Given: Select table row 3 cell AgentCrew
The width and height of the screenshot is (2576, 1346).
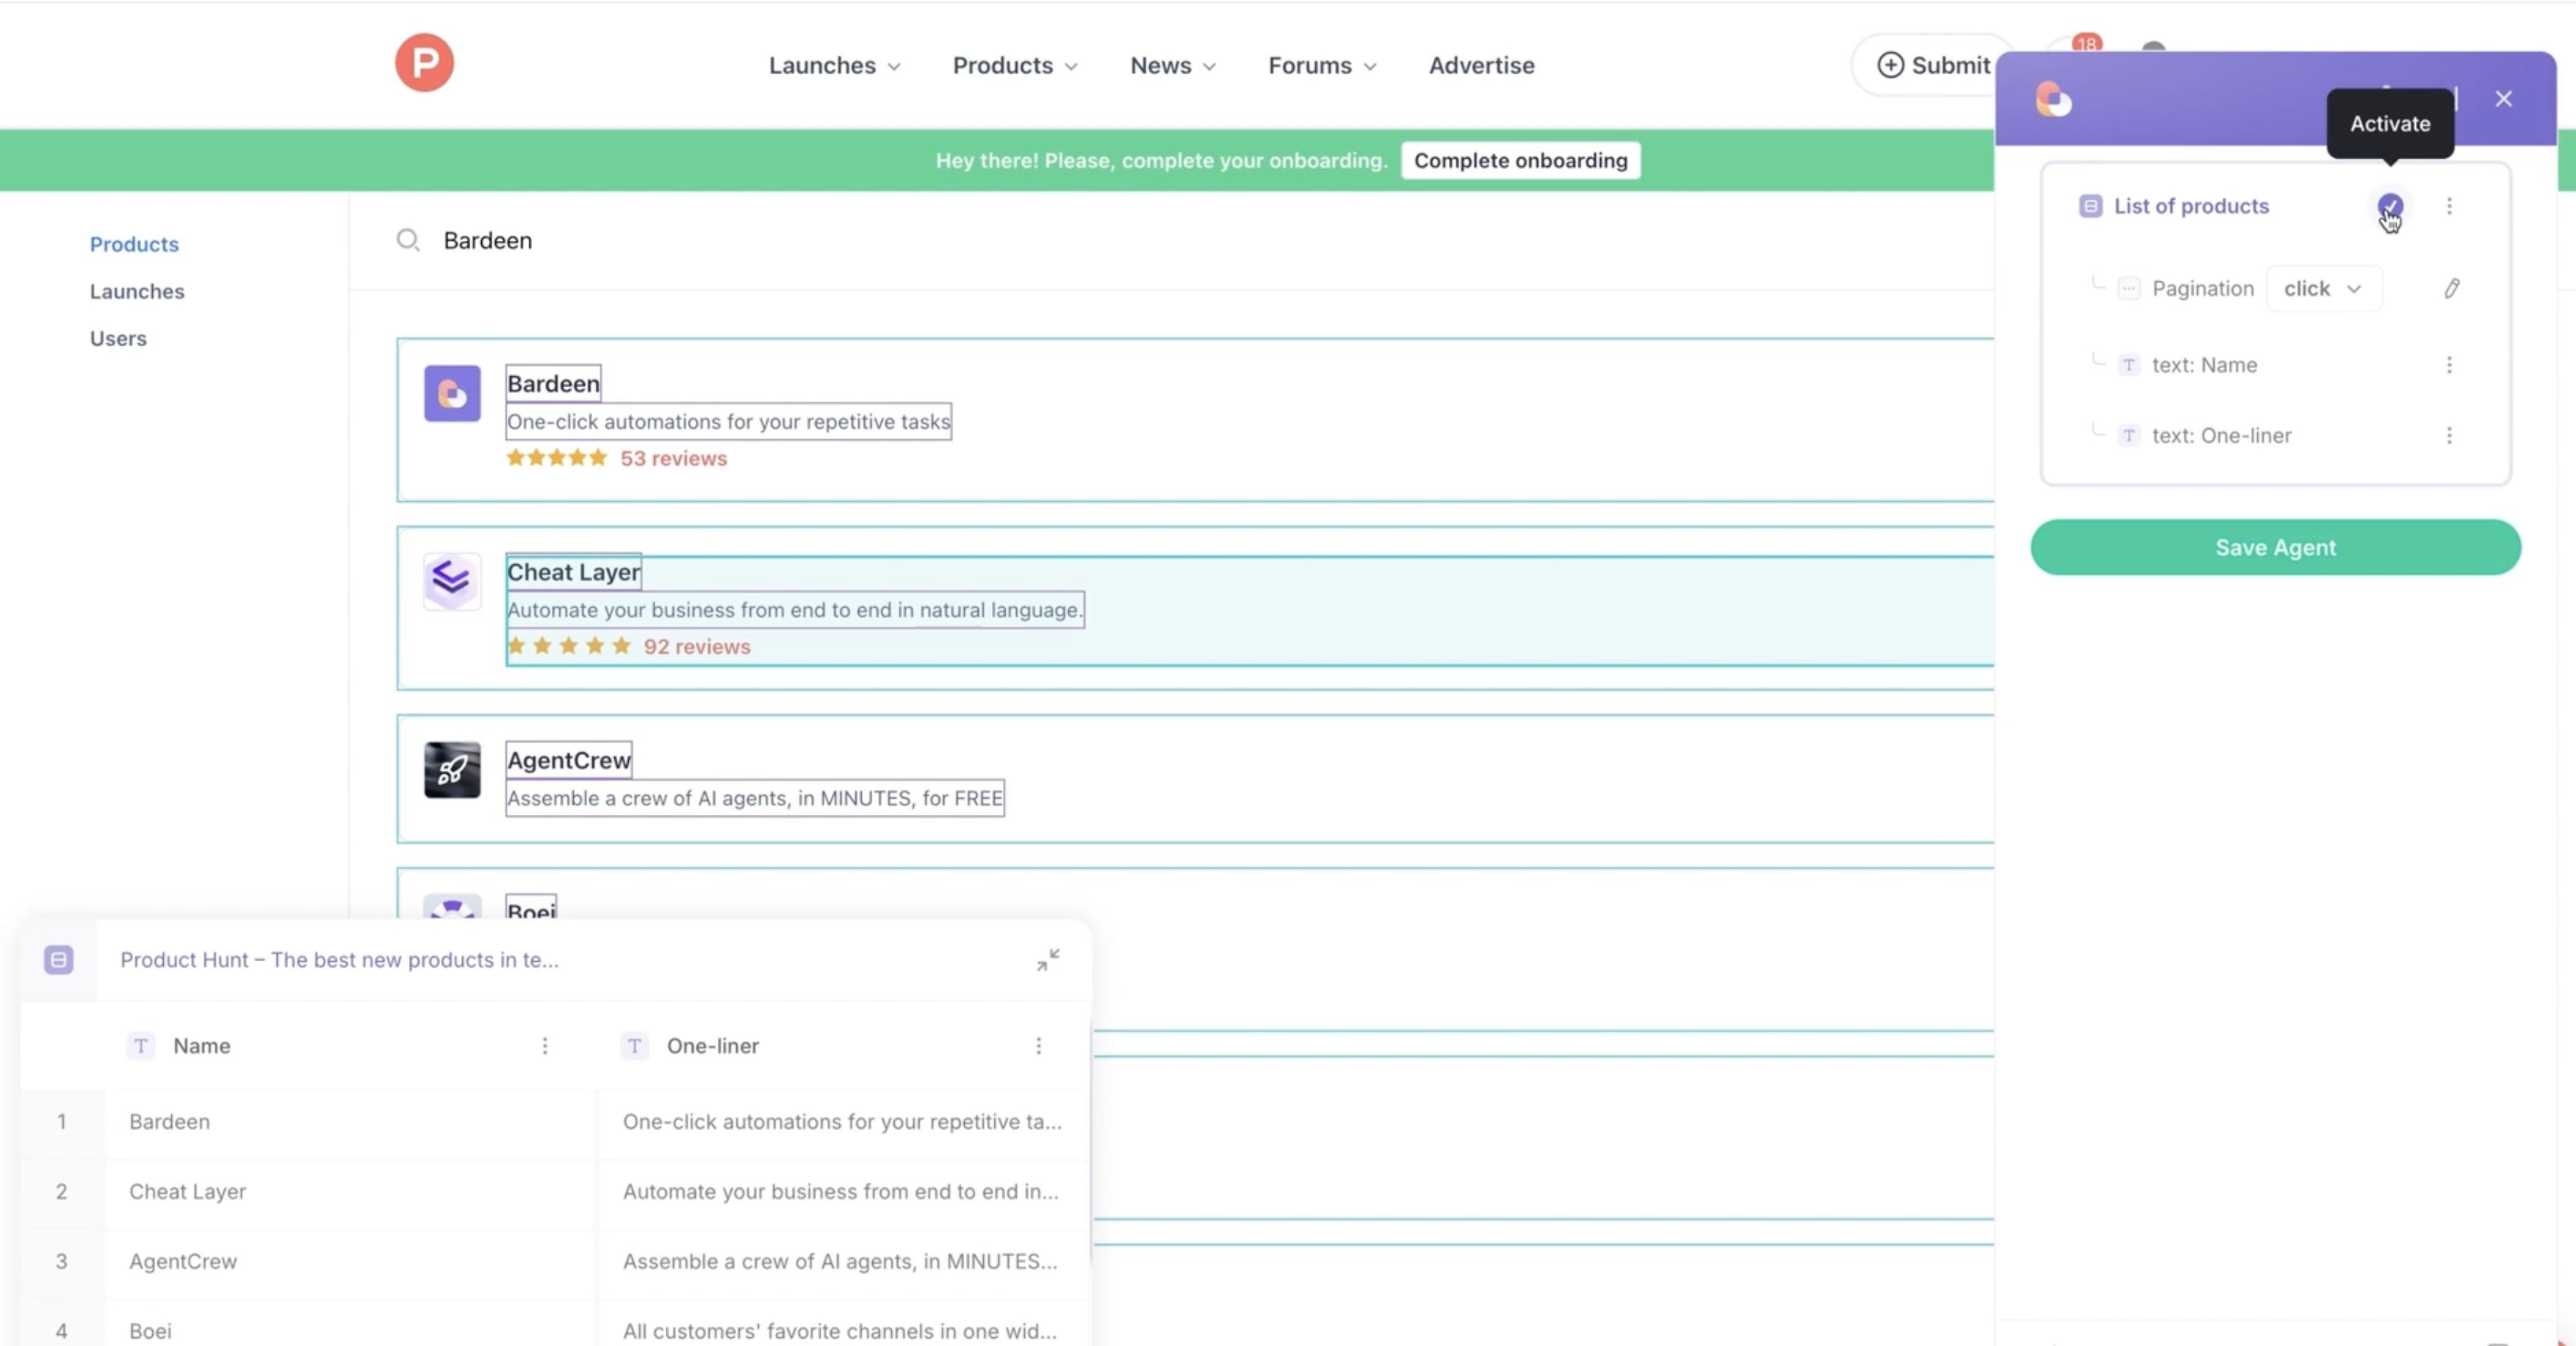Looking at the screenshot, I should (349, 1262).
